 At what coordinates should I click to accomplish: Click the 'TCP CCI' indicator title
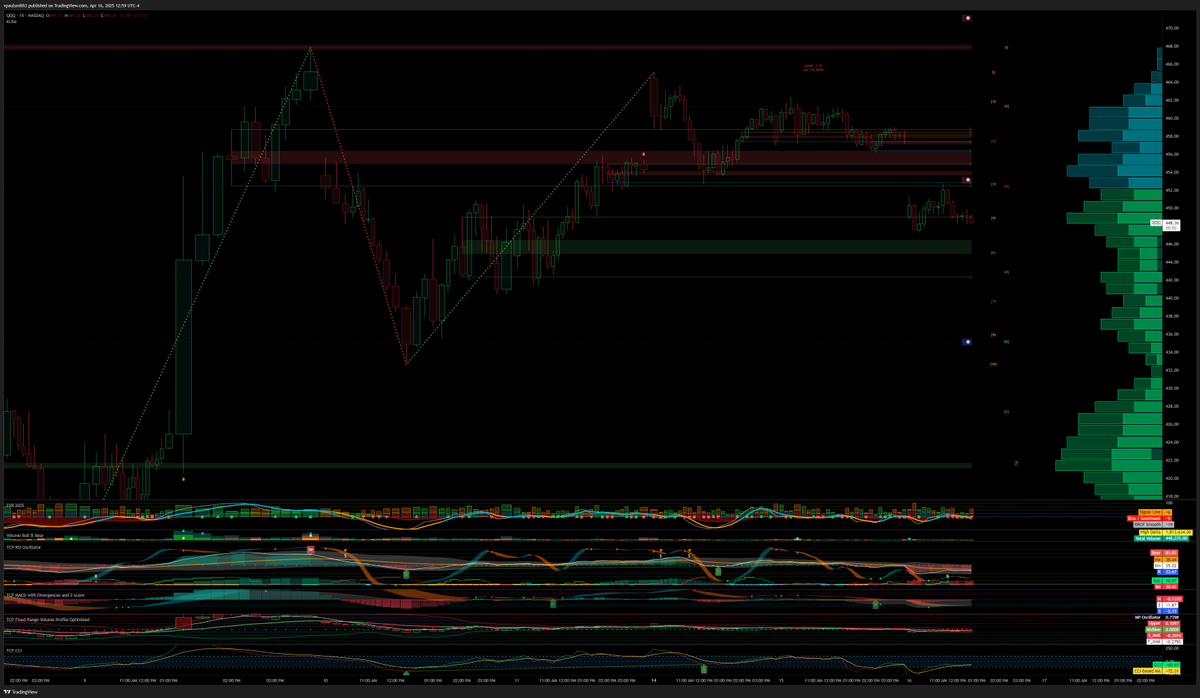click(x=14, y=651)
